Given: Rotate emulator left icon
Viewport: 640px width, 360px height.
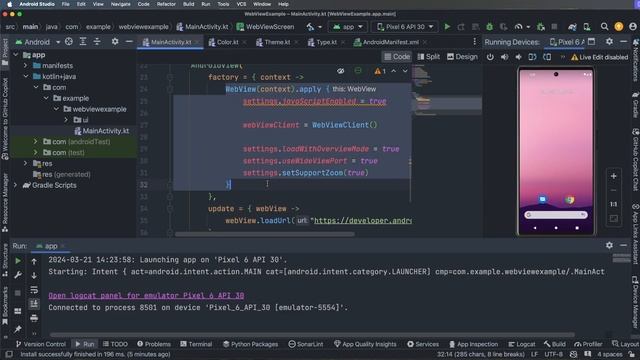Looking at the screenshot, I should [x=532, y=57].
